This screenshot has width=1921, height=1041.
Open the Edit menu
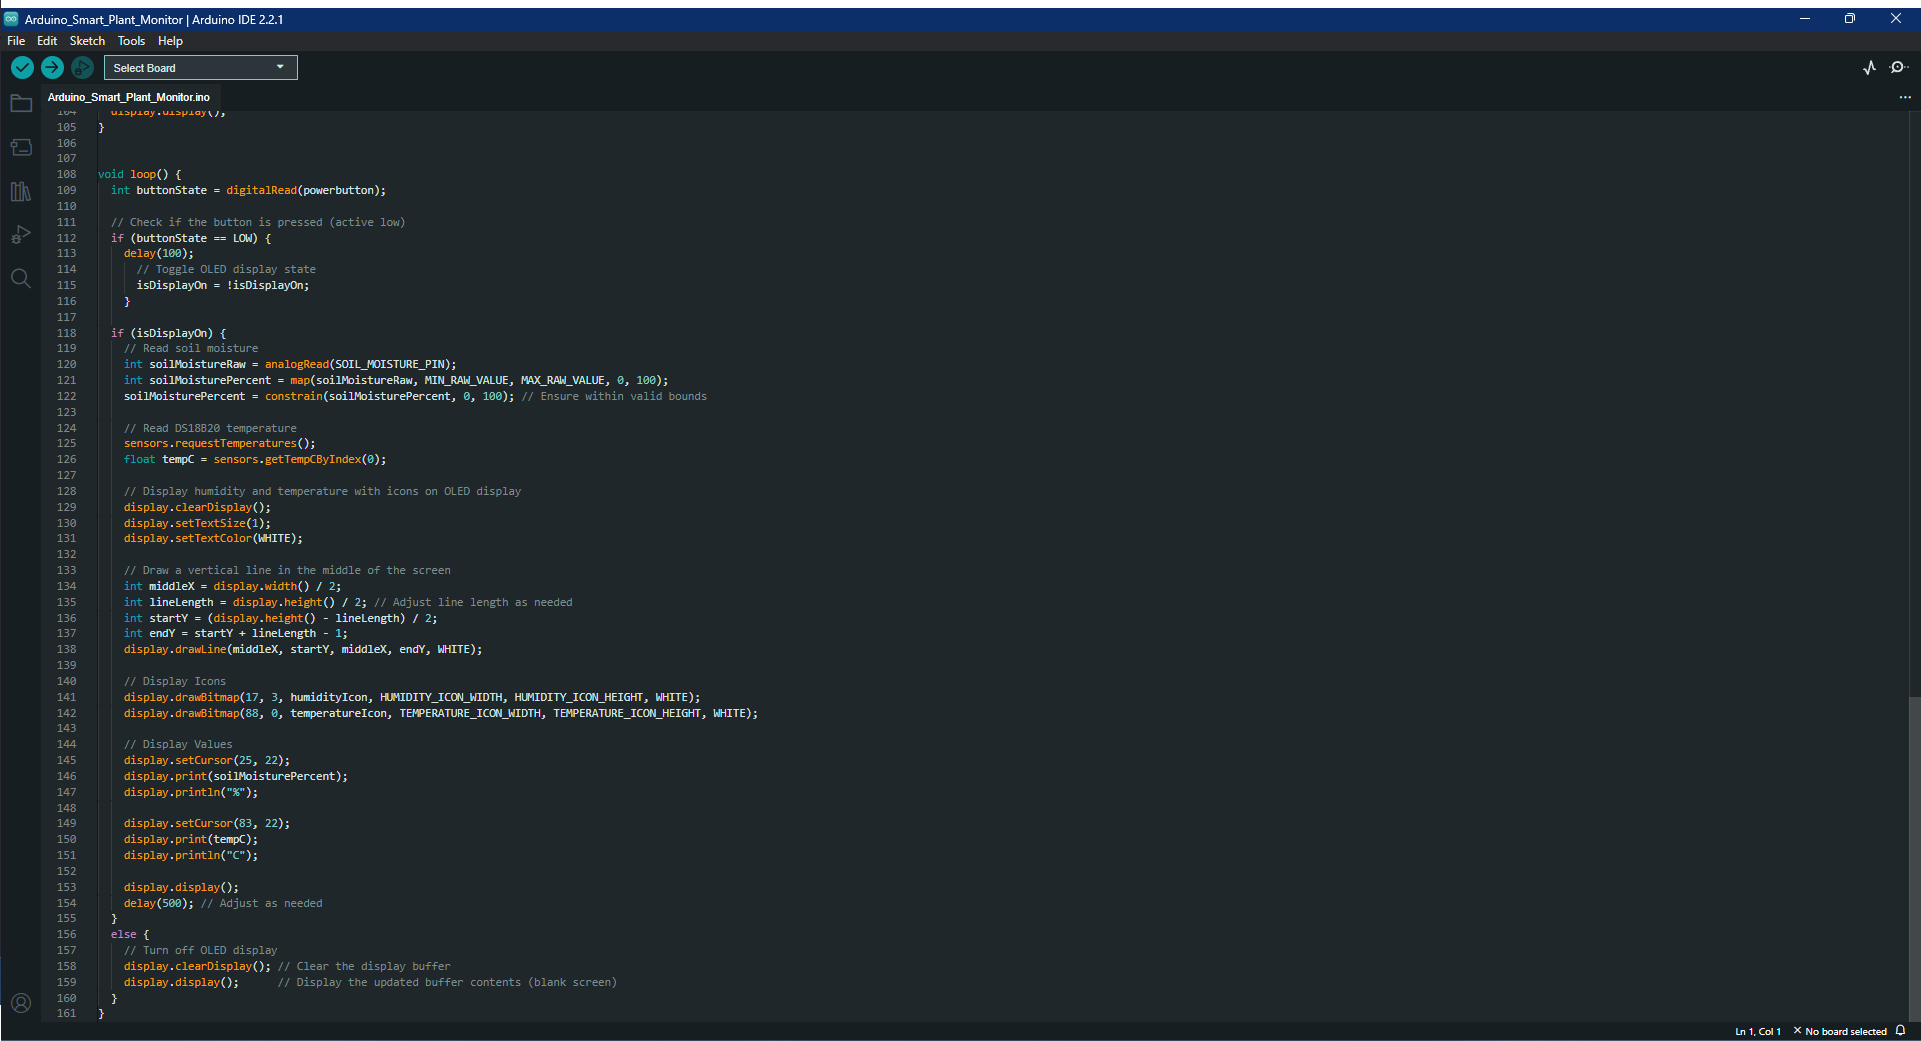47,41
